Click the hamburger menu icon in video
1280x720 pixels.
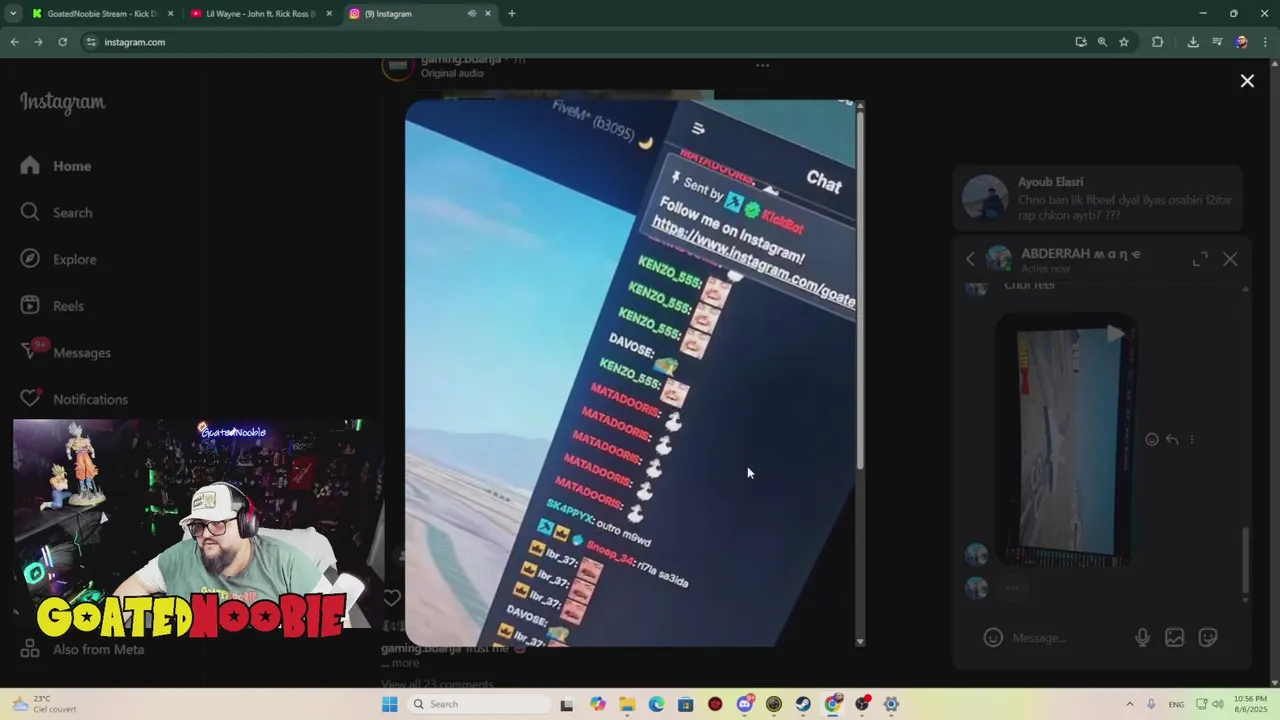click(x=698, y=128)
